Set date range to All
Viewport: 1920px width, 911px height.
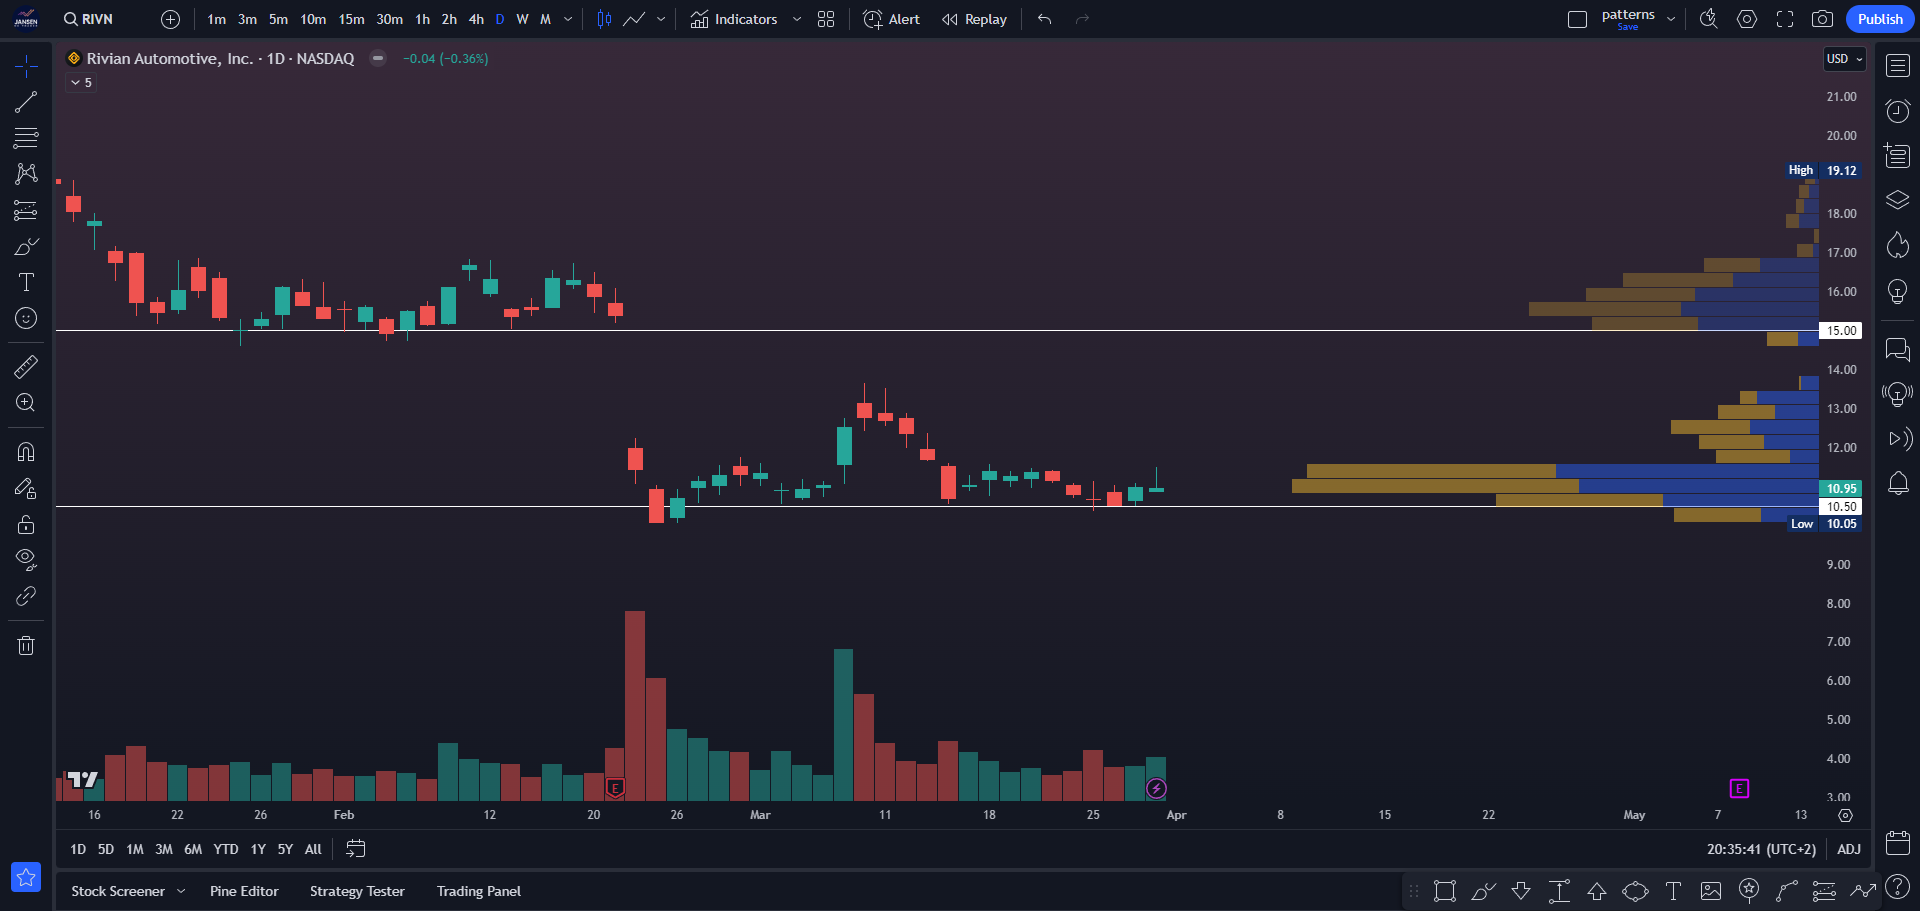click(x=313, y=849)
